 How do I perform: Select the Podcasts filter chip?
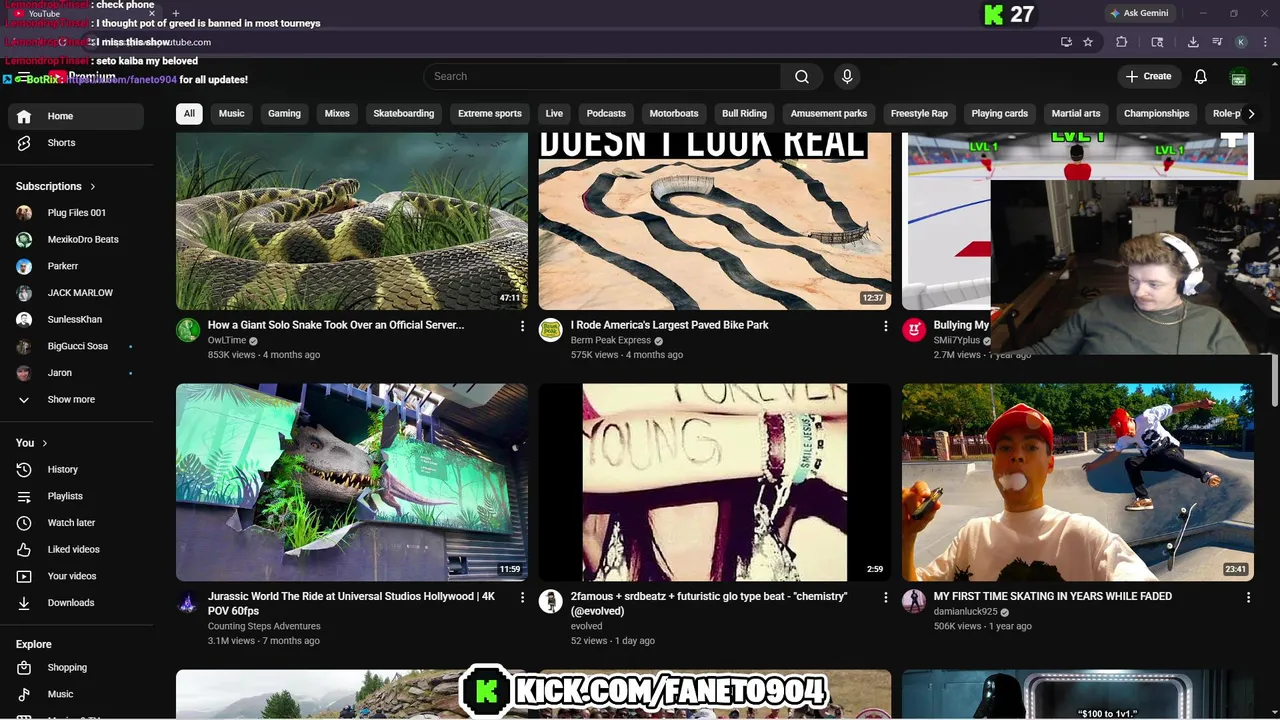[606, 113]
